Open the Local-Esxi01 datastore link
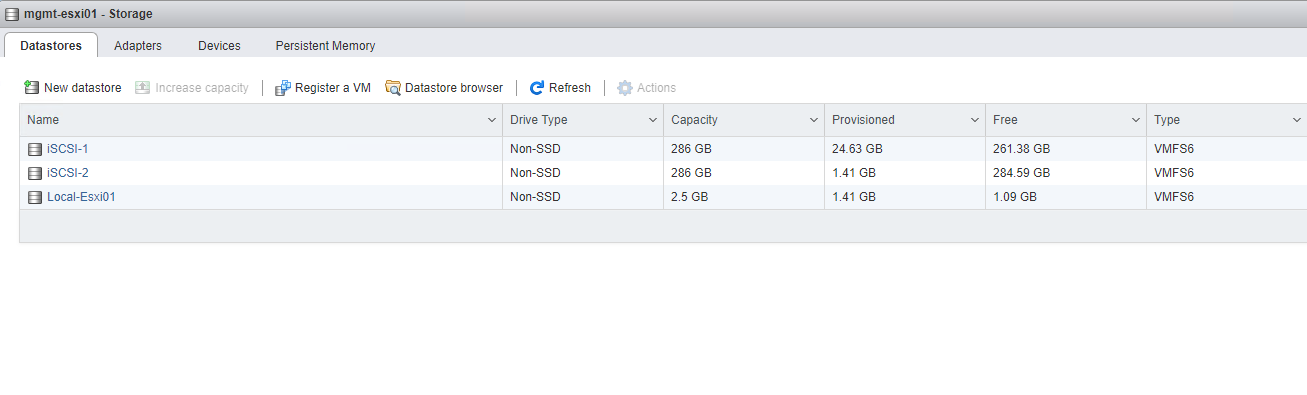The height and width of the screenshot is (395, 1307). click(x=81, y=197)
